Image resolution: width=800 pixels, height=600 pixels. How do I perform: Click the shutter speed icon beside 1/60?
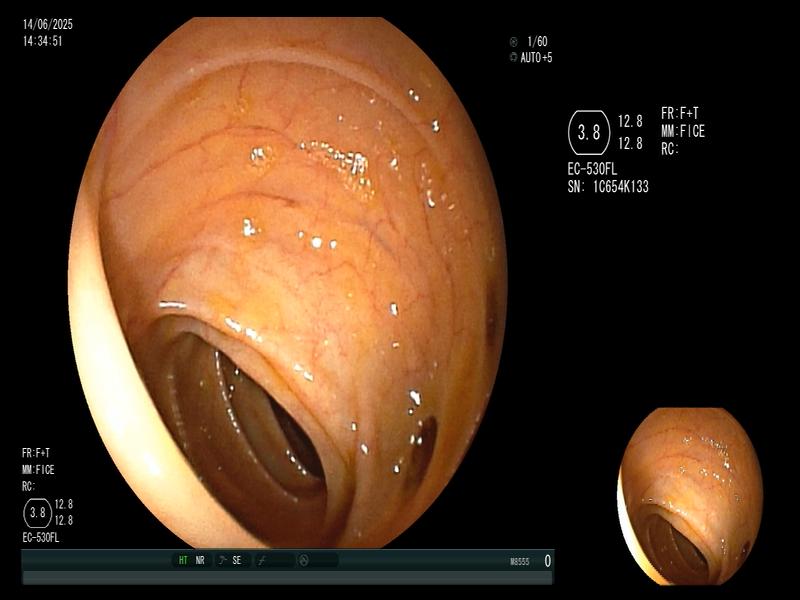pyautogui.click(x=513, y=42)
